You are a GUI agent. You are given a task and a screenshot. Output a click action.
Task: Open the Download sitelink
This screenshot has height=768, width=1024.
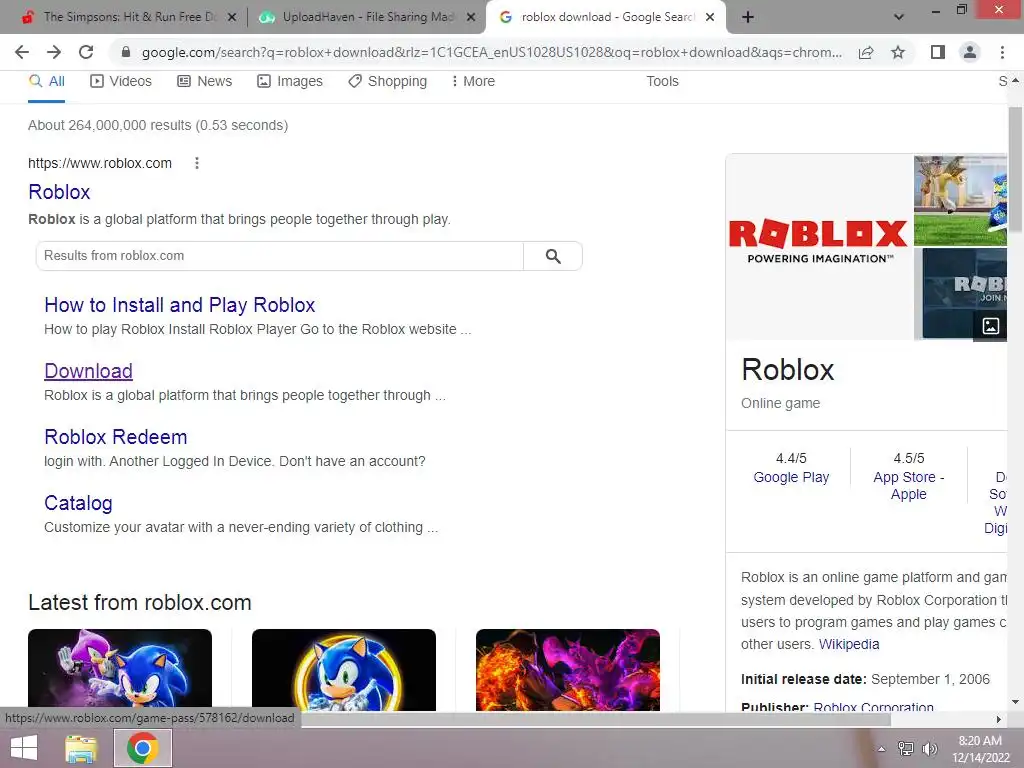[88, 371]
